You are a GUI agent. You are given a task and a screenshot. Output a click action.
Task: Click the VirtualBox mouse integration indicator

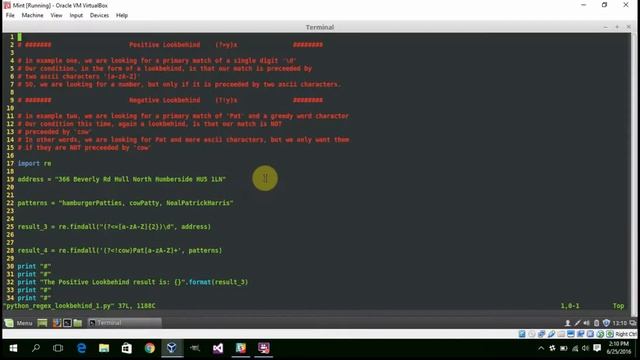[x=600, y=334]
